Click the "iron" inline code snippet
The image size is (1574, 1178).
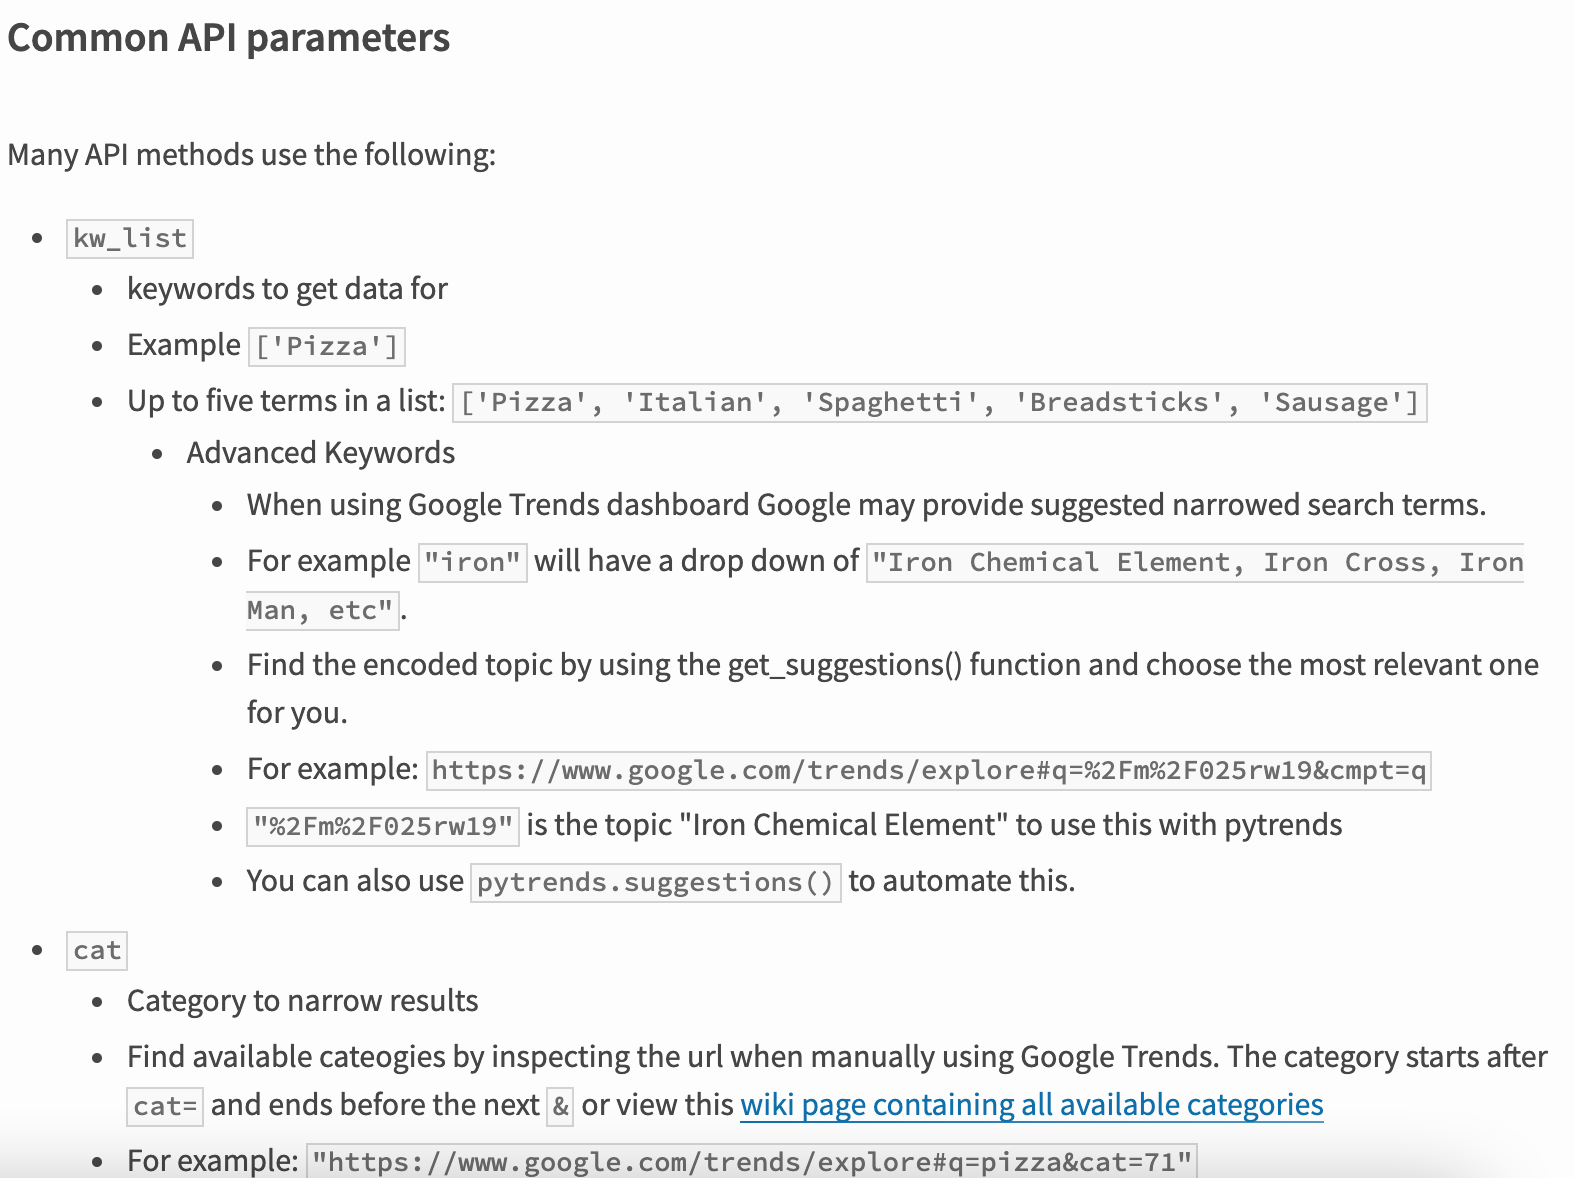pos(472,562)
